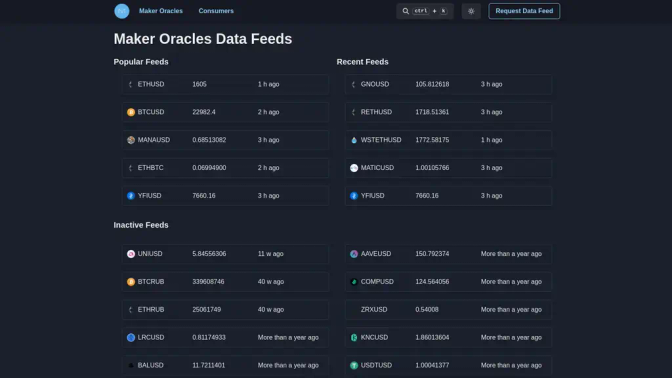Click the BTCUSD Bitcoin icon
The height and width of the screenshot is (378, 672).
coord(131,112)
